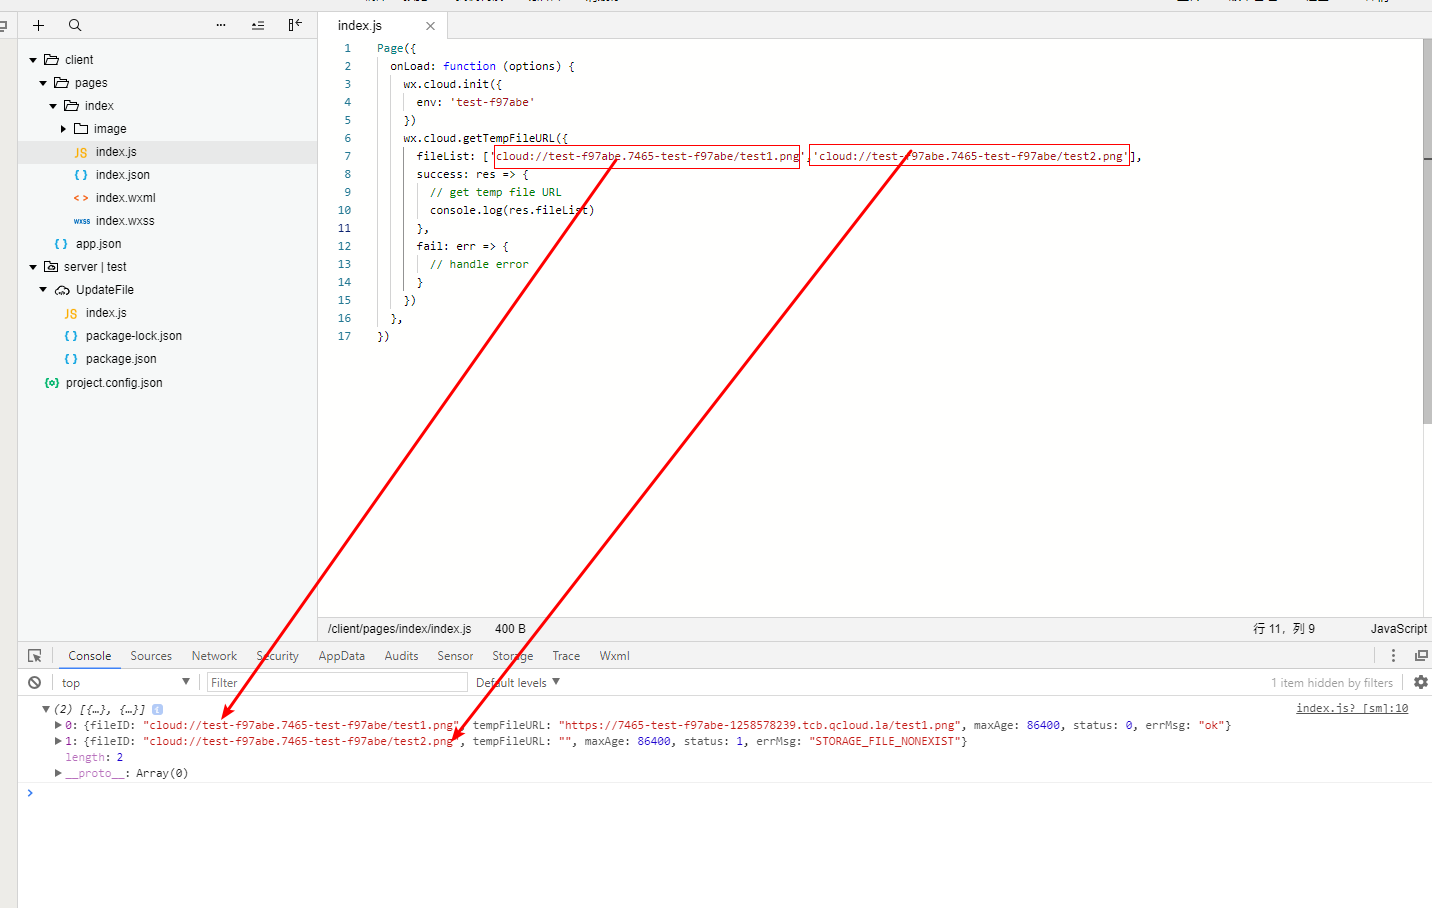Expand the image folder
This screenshot has height=908, width=1432.
pyautogui.click(x=63, y=129)
